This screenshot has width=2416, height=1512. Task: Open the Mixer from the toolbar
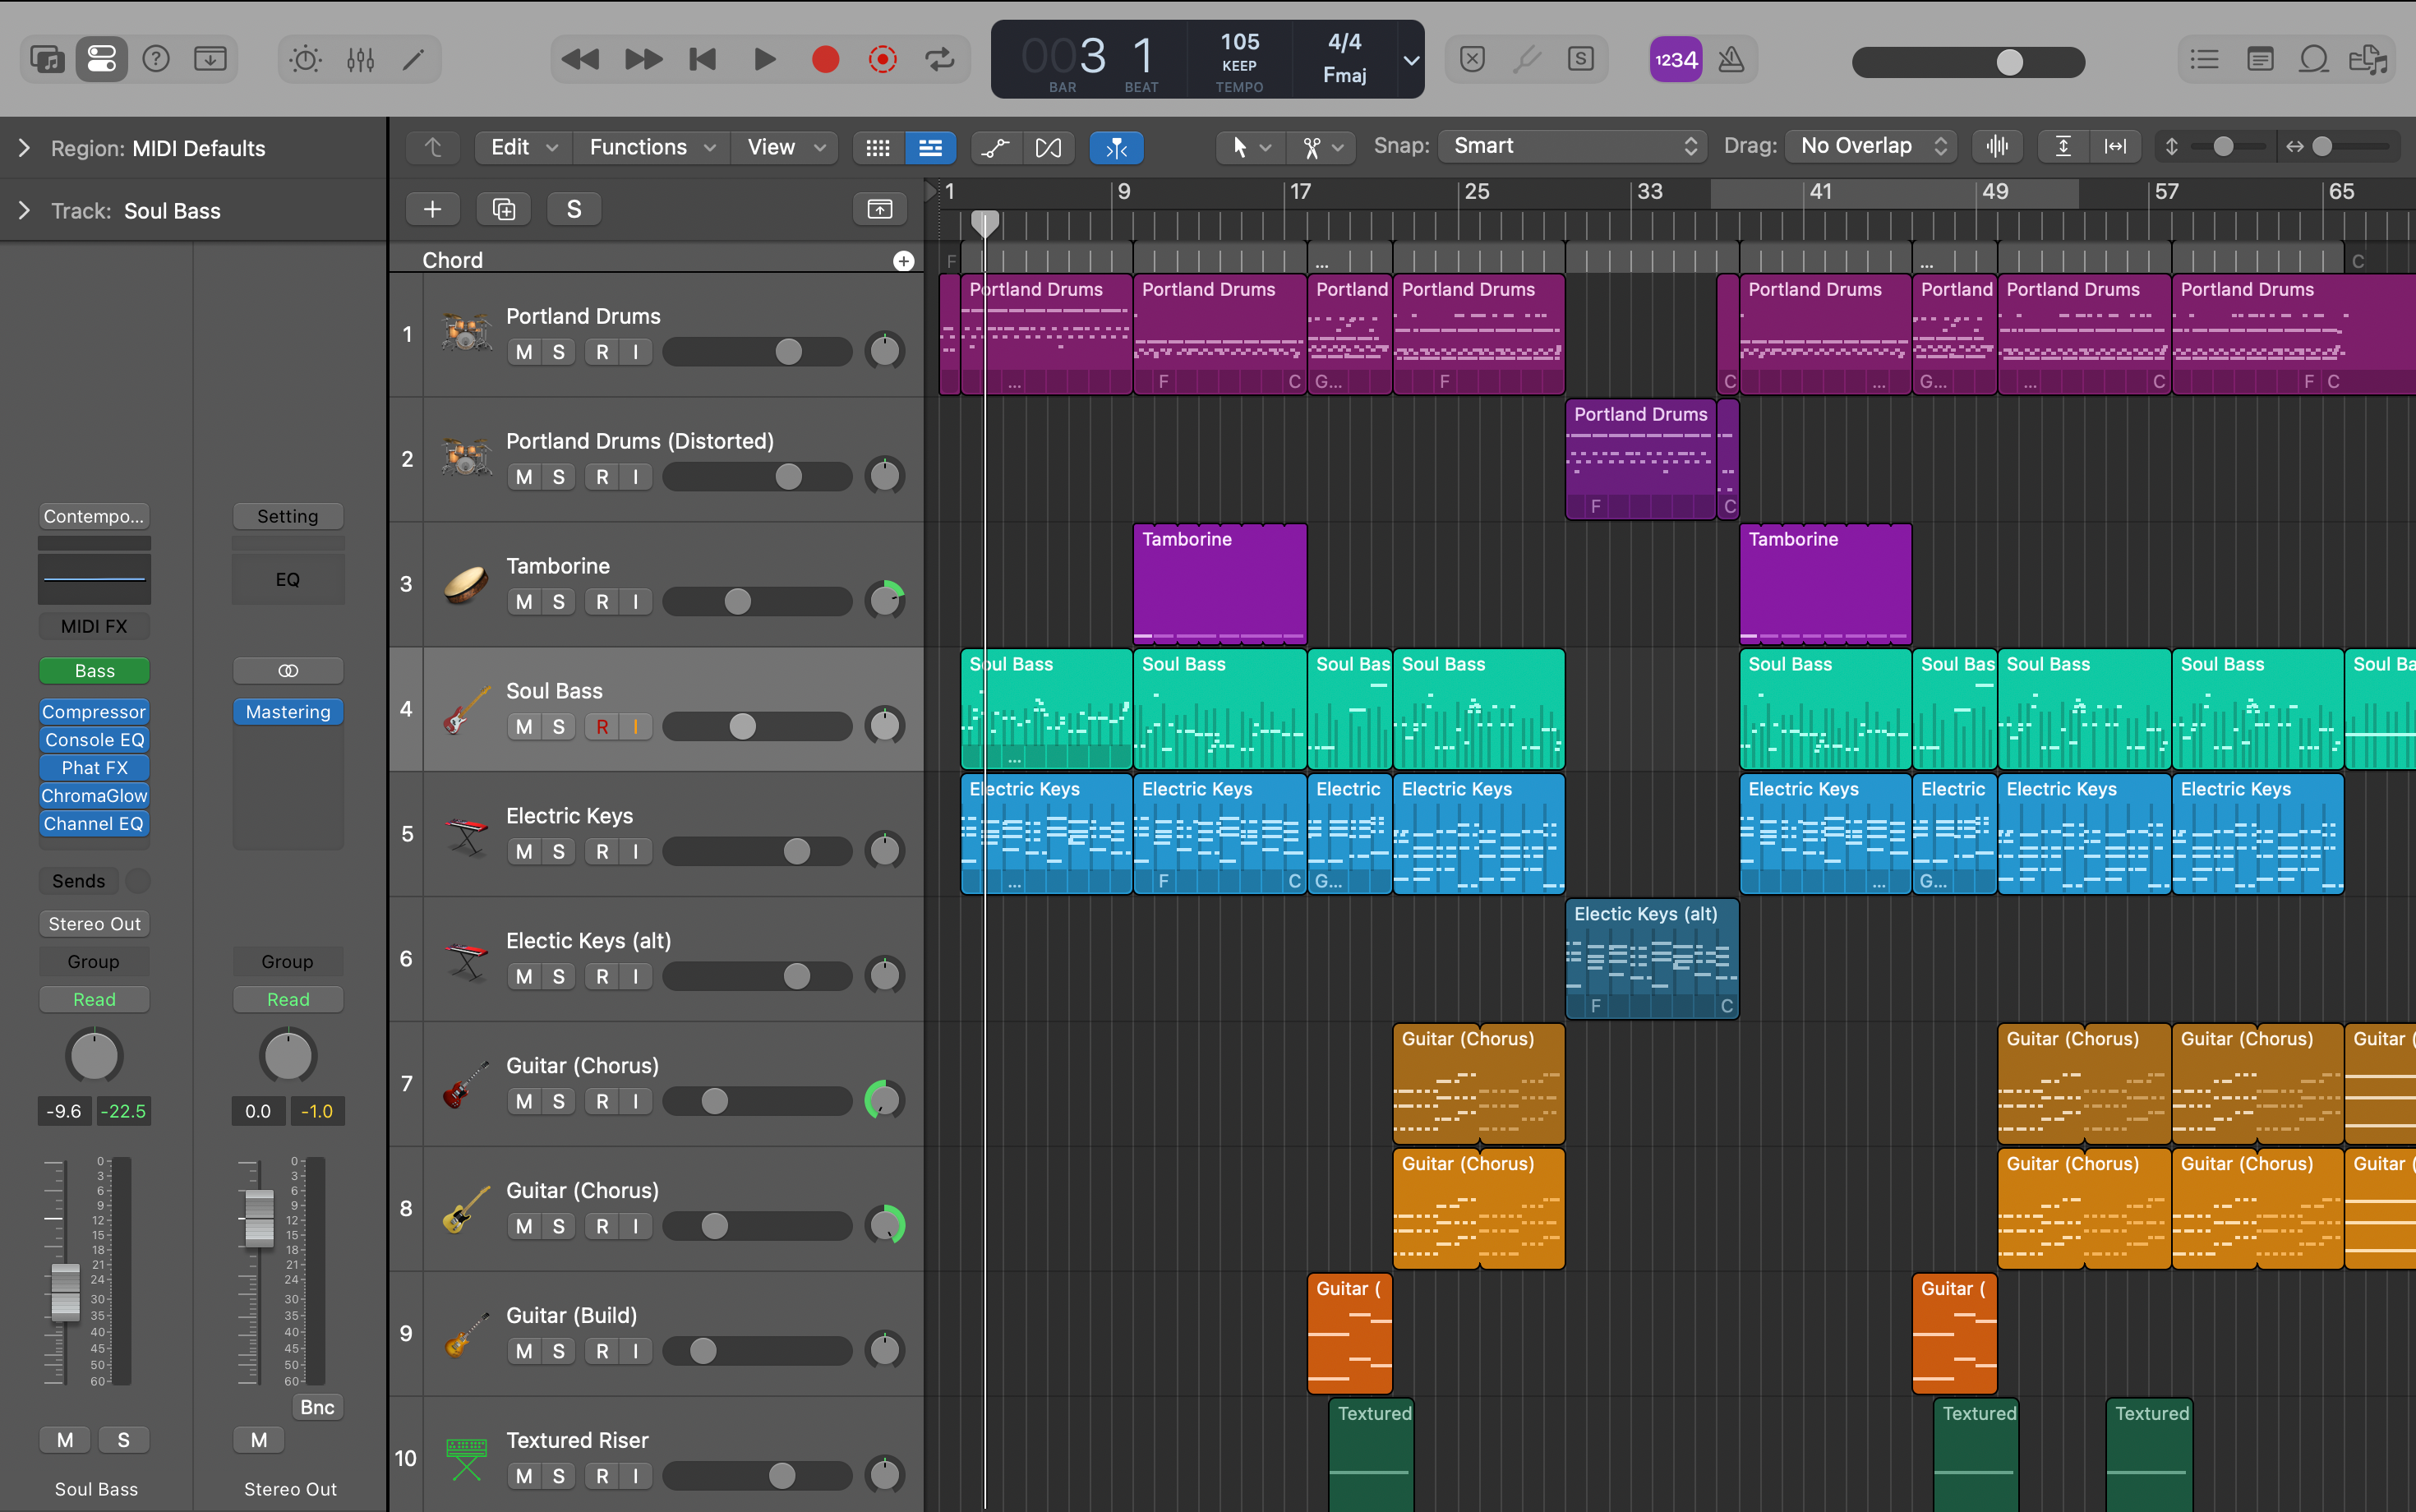click(x=360, y=60)
